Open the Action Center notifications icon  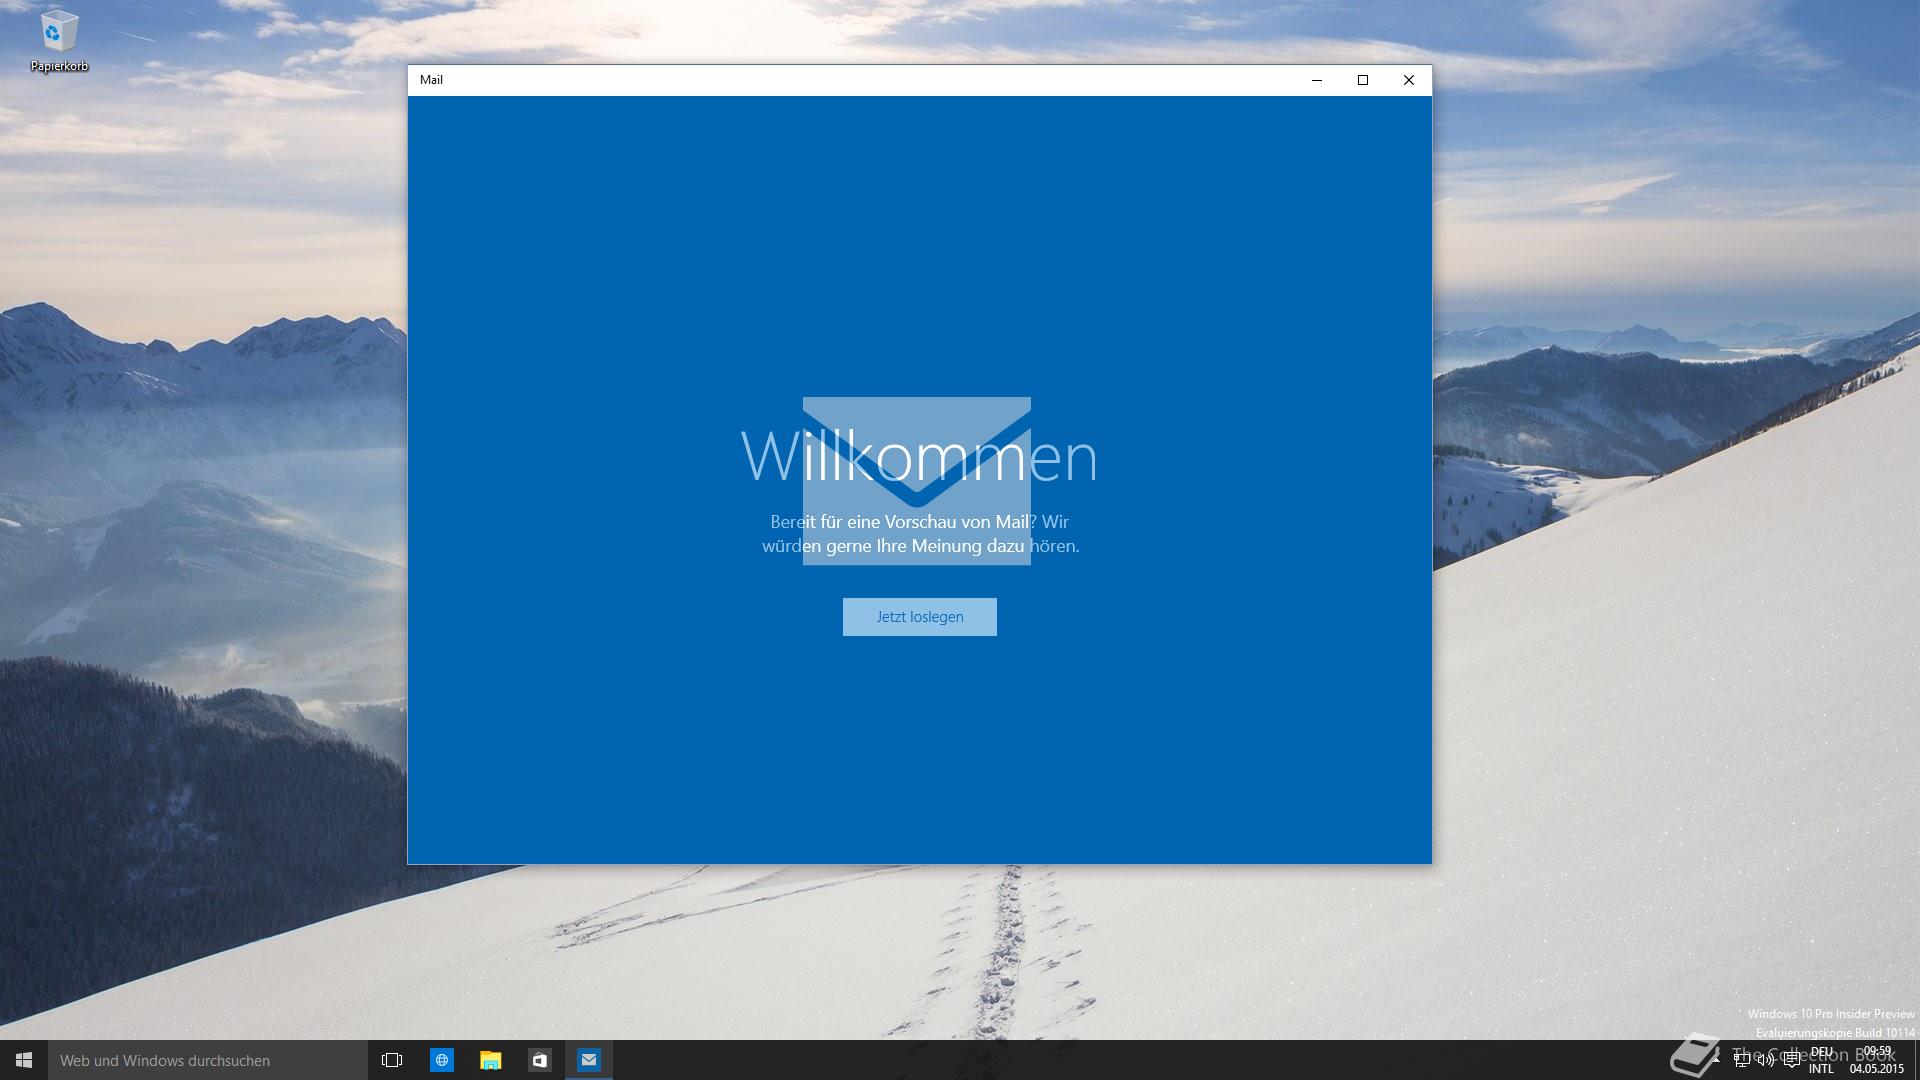1792,1060
